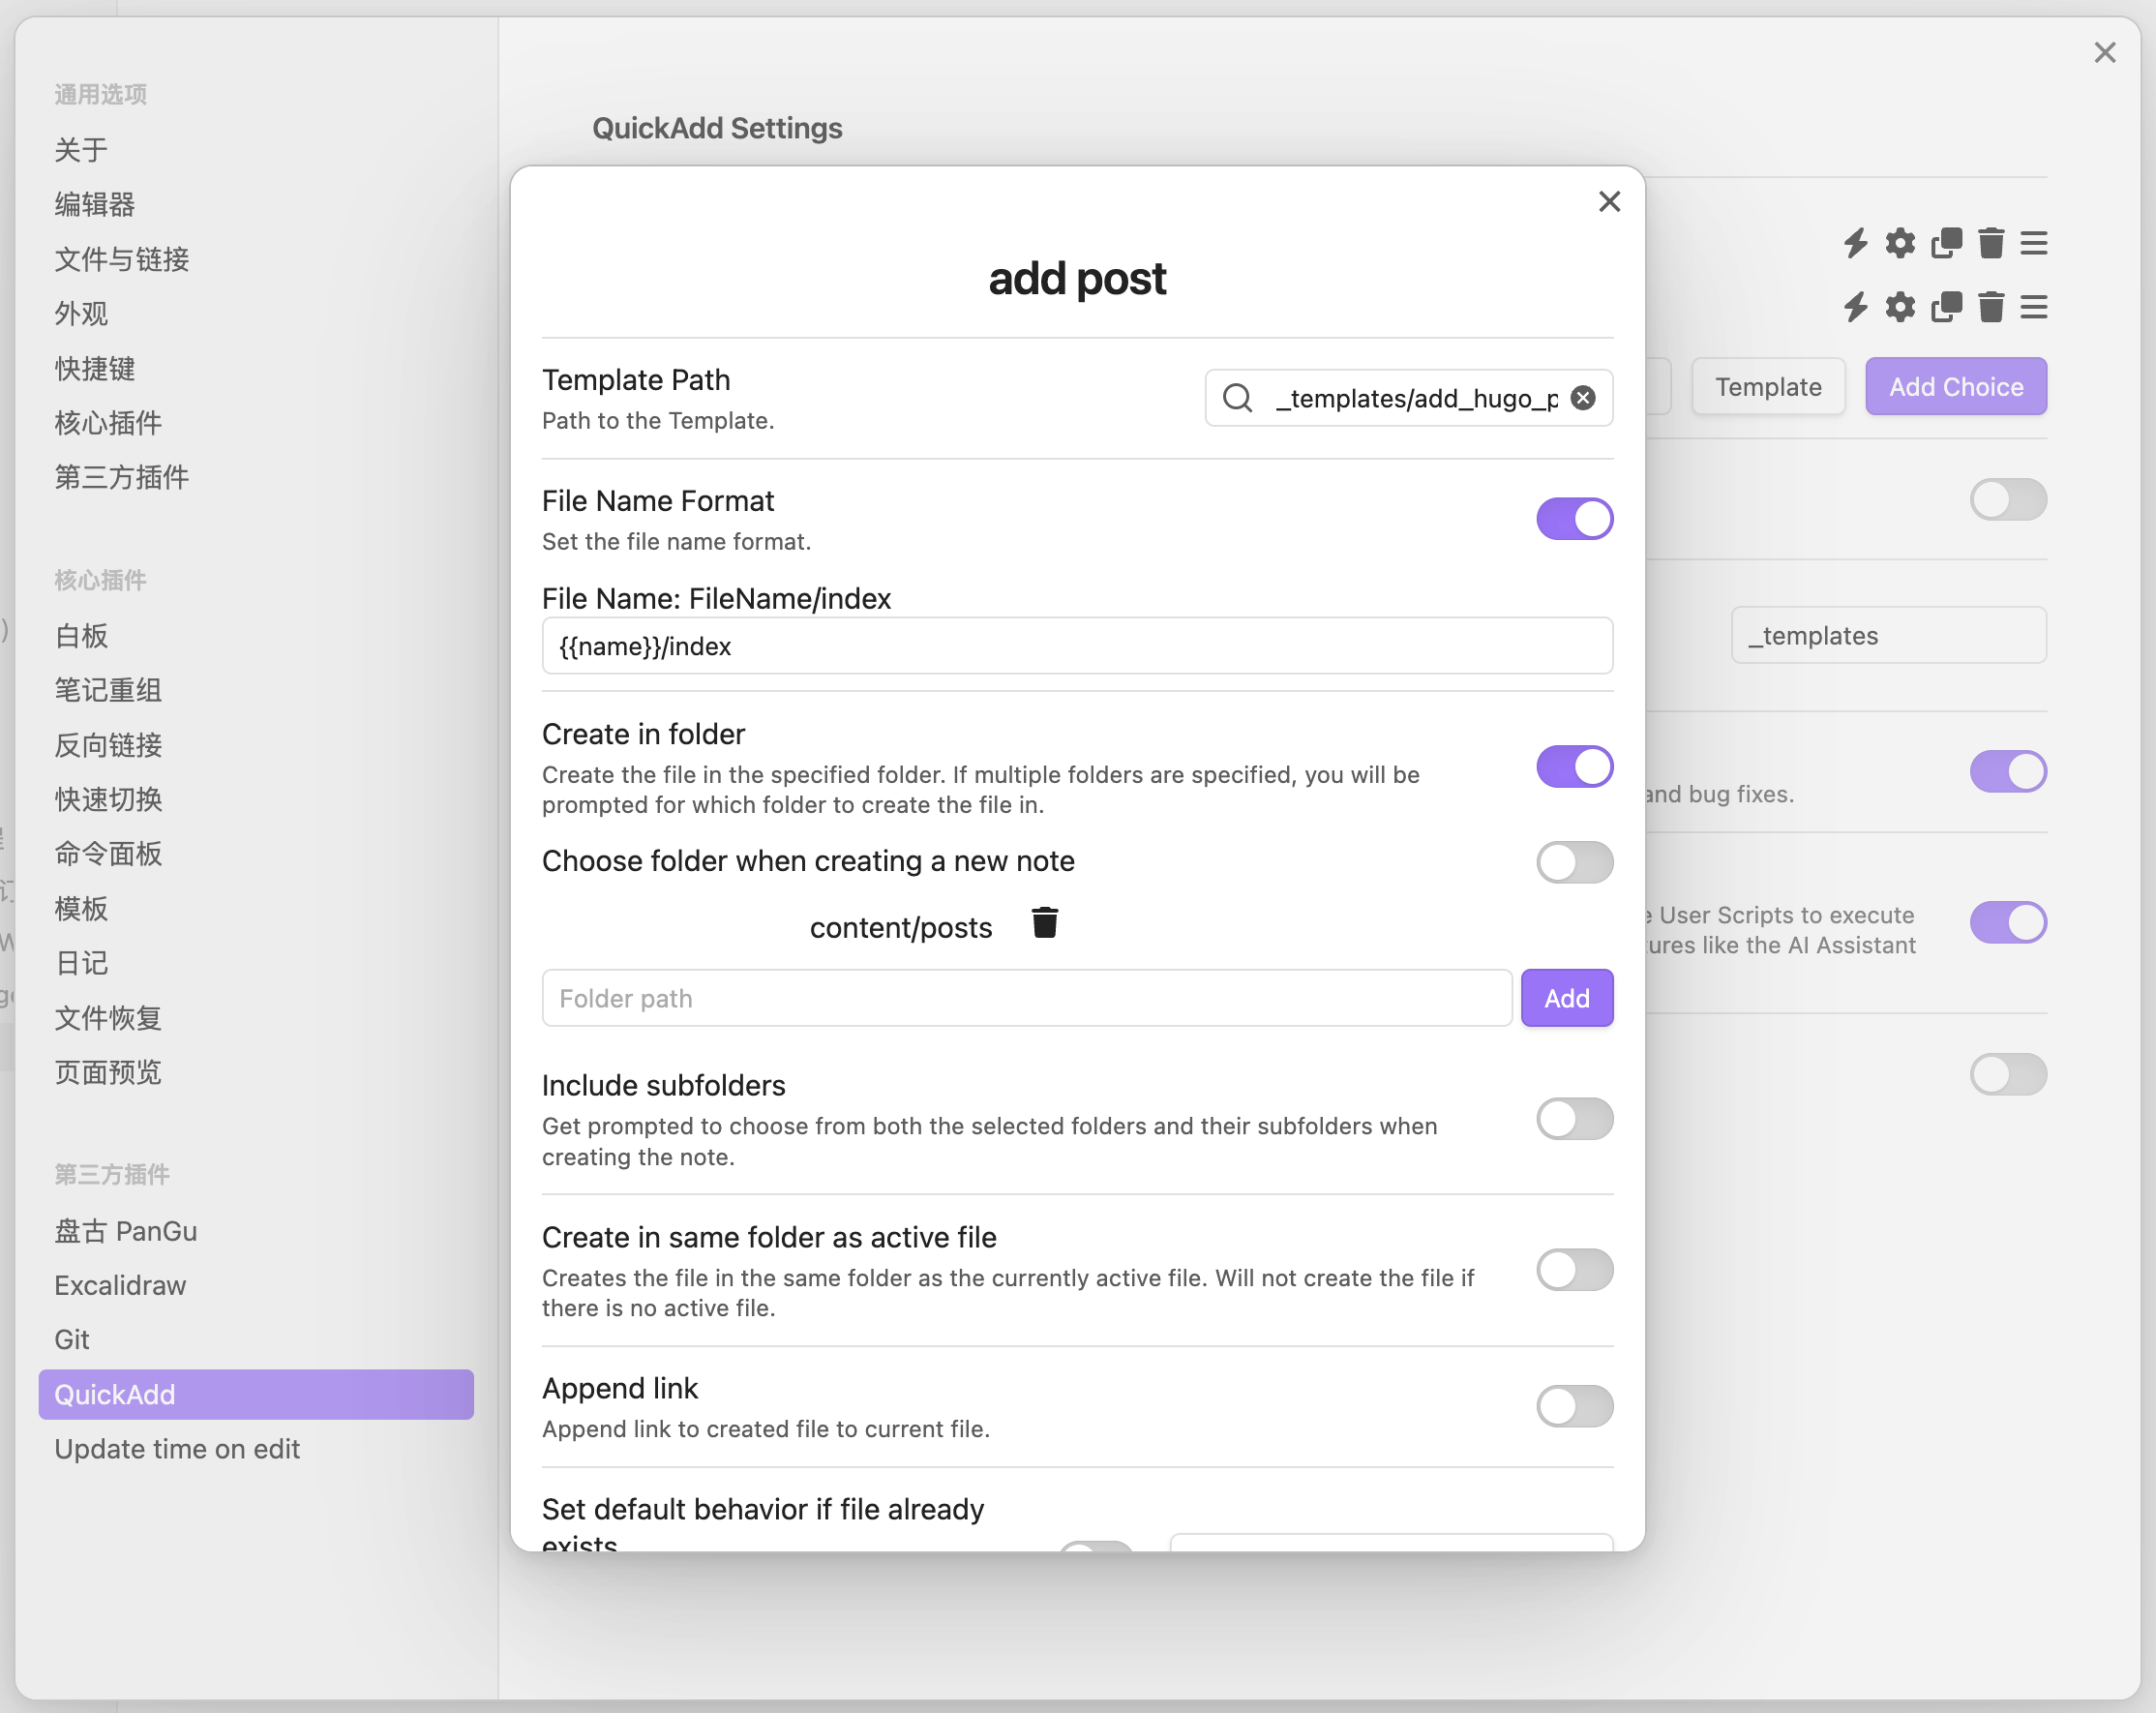The image size is (2156, 1713).
Task: Click the Add folder button
Action: pos(1566,998)
